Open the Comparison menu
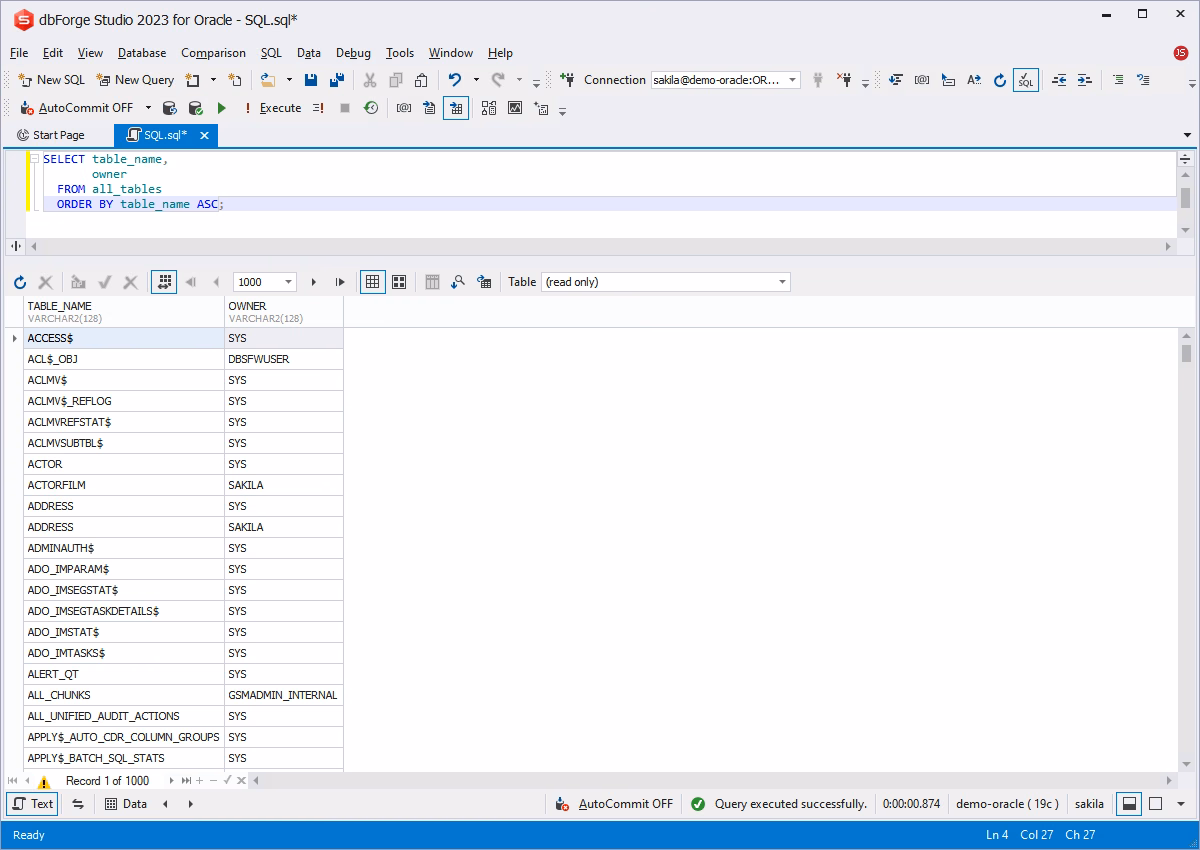 pyautogui.click(x=213, y=53)
